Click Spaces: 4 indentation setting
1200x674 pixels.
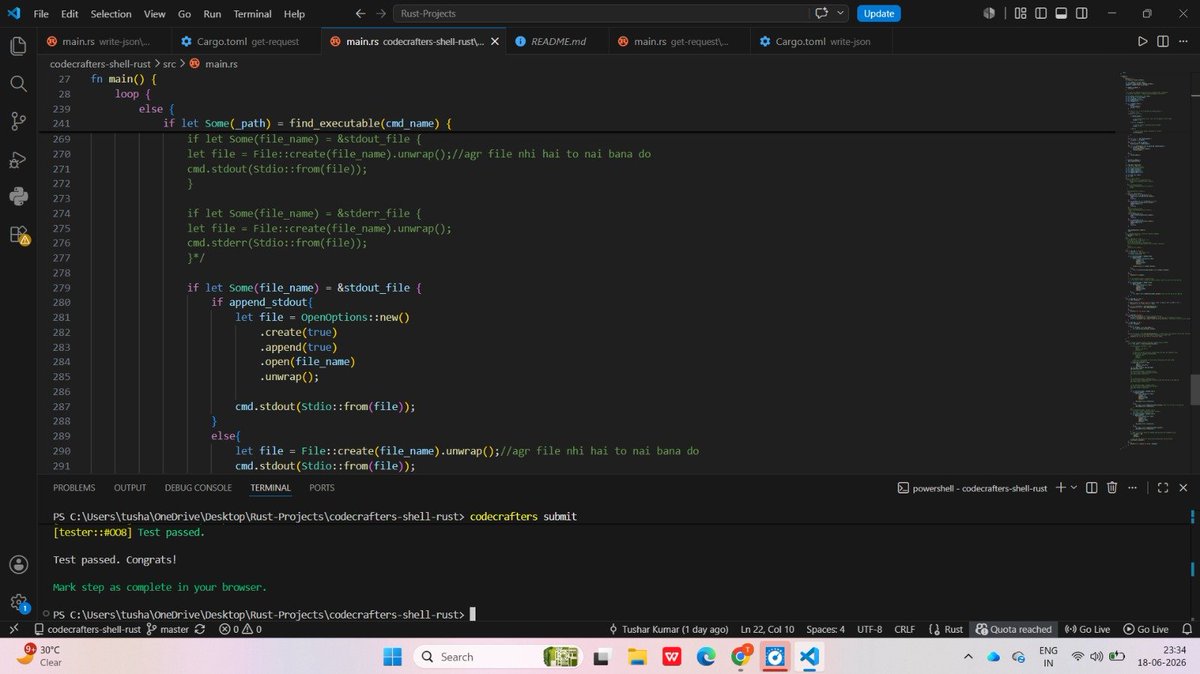(826, 629)
